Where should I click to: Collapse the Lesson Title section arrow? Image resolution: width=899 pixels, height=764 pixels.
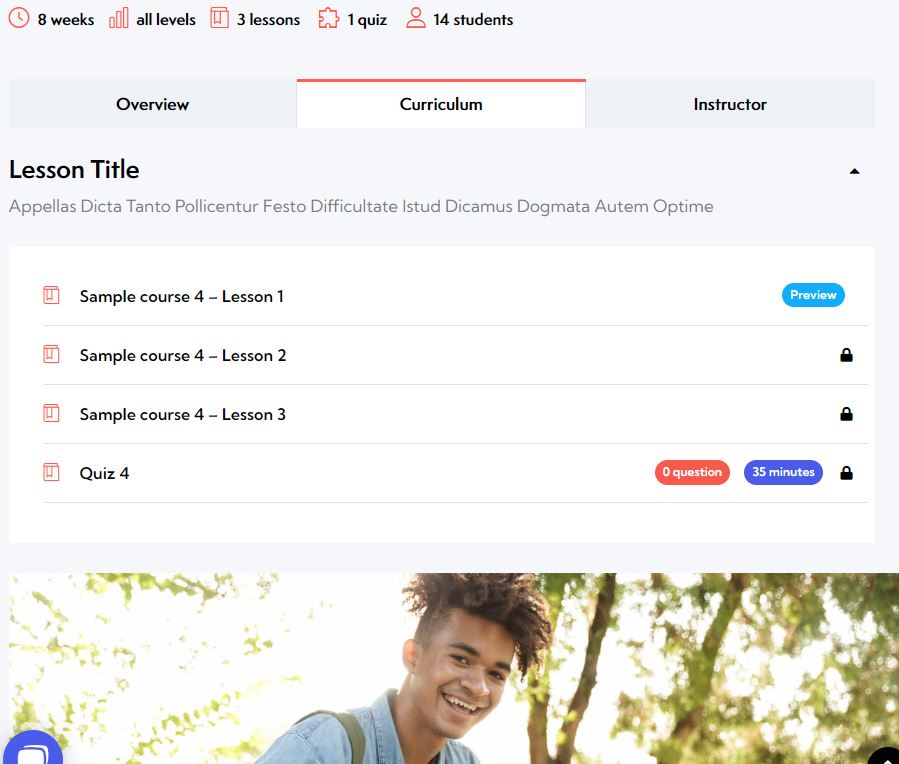click(854, 171)
